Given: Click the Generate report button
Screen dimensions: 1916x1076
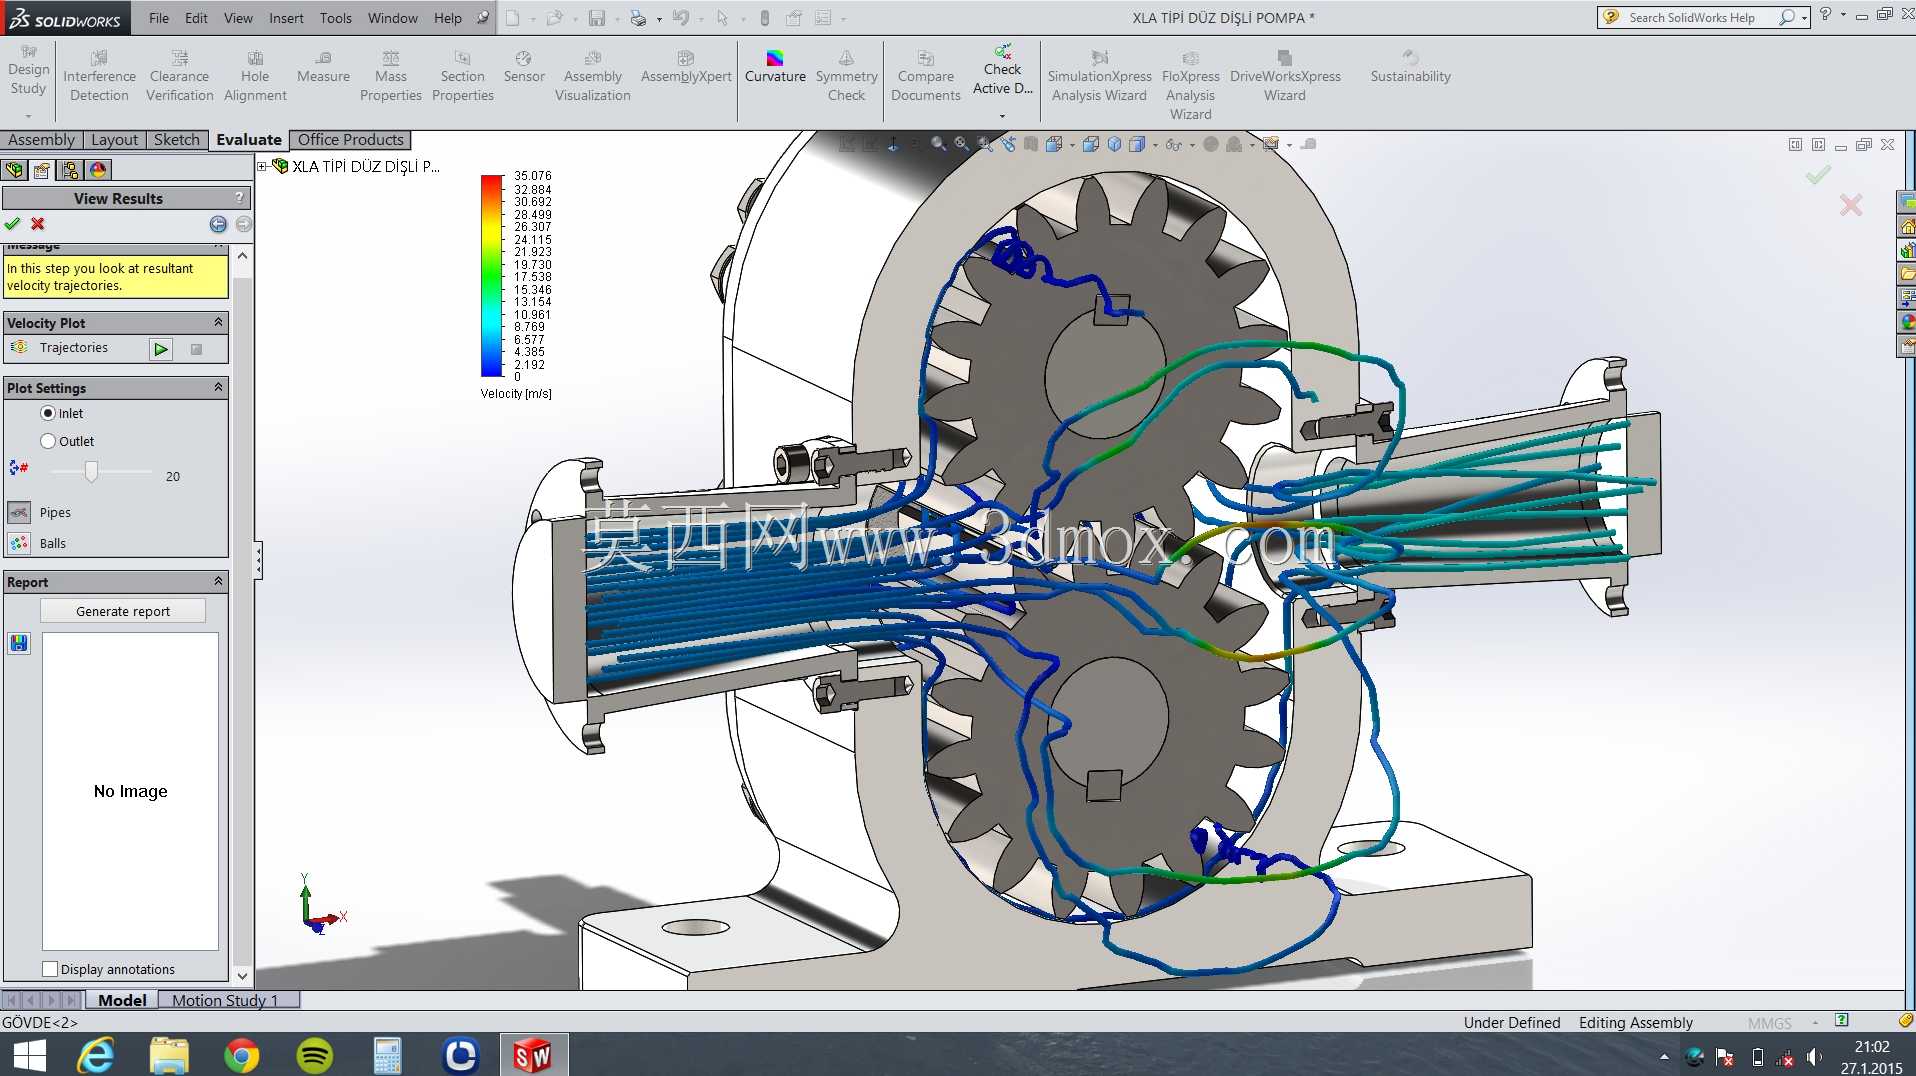Looking at the screenshot, I should [x=123, y=611].
